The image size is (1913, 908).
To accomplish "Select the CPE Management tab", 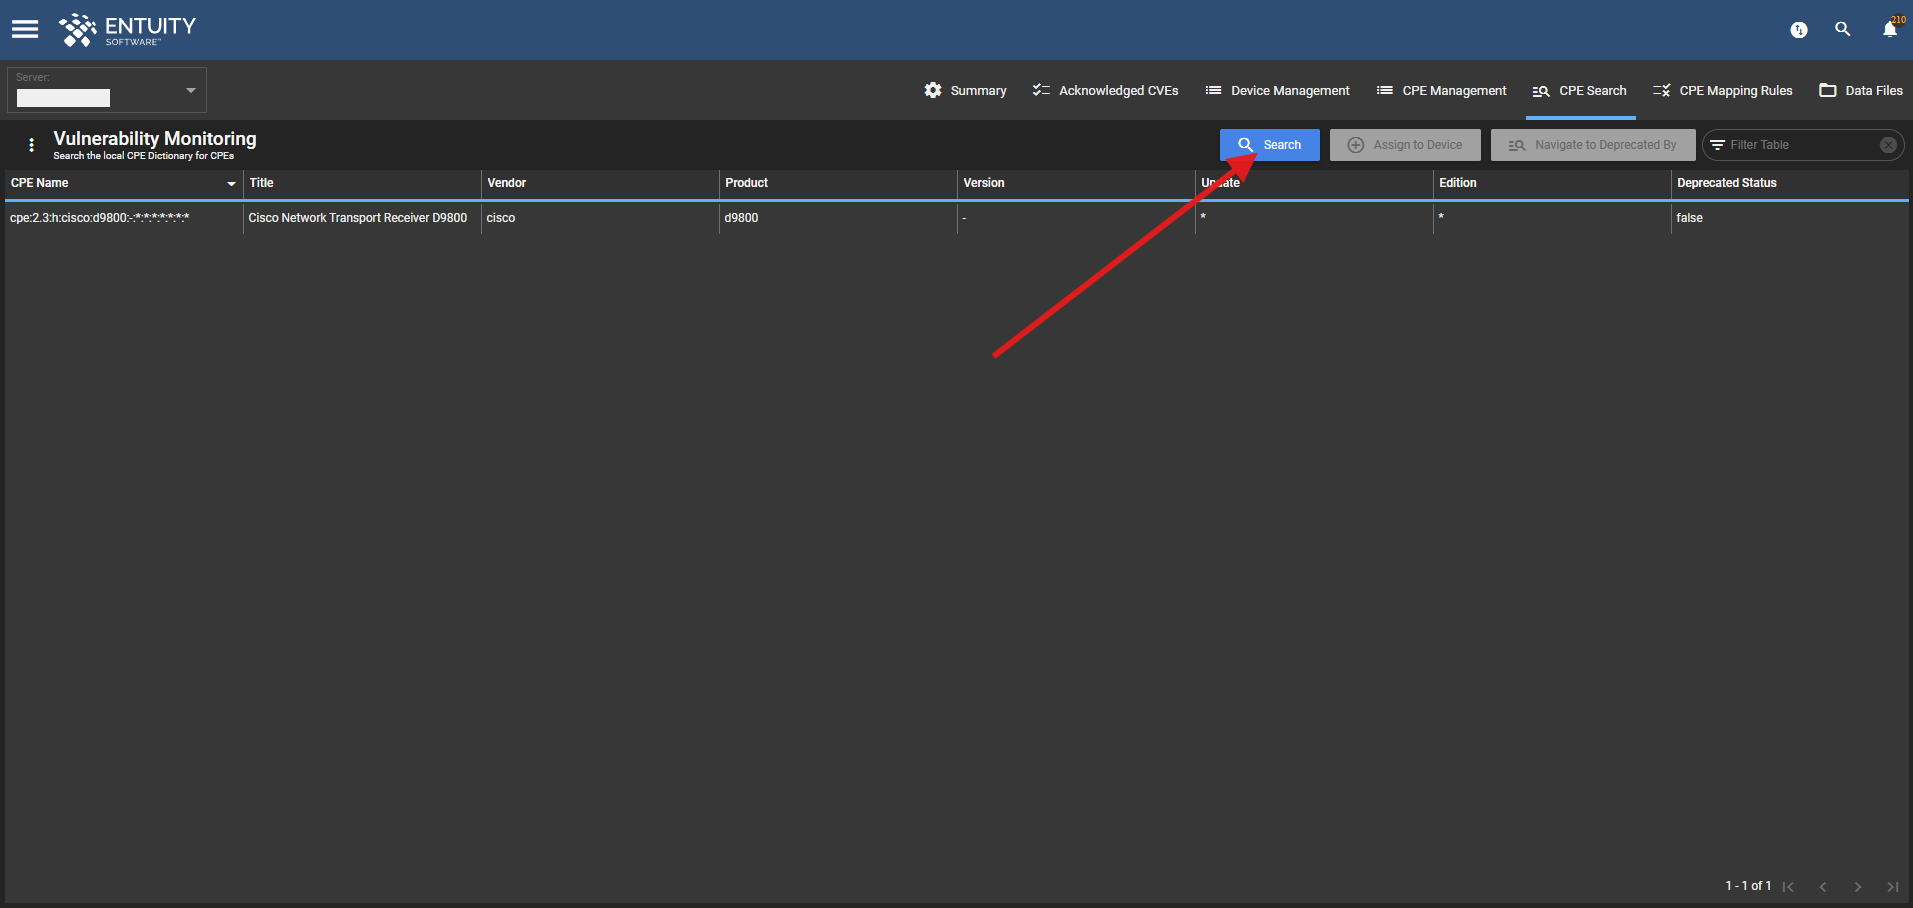I will point(1441,90).
